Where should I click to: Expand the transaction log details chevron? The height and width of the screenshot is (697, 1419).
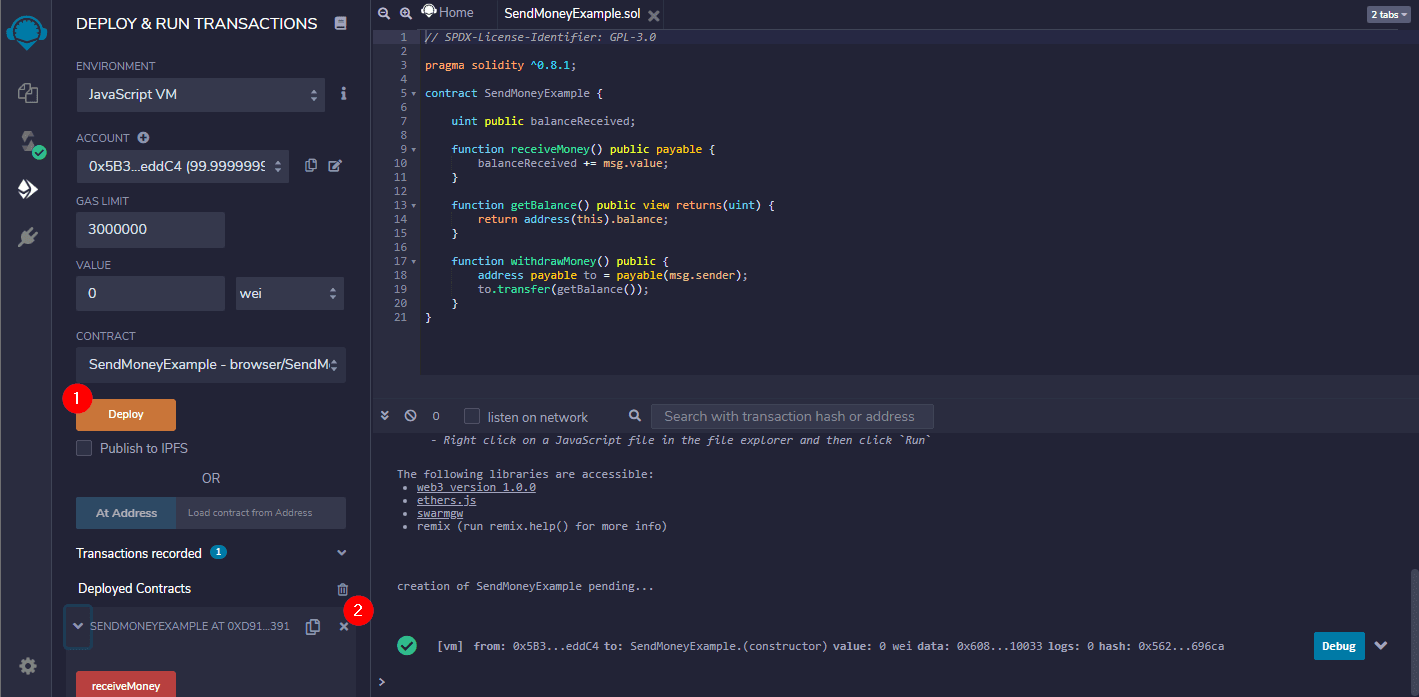pos(1381,646)
